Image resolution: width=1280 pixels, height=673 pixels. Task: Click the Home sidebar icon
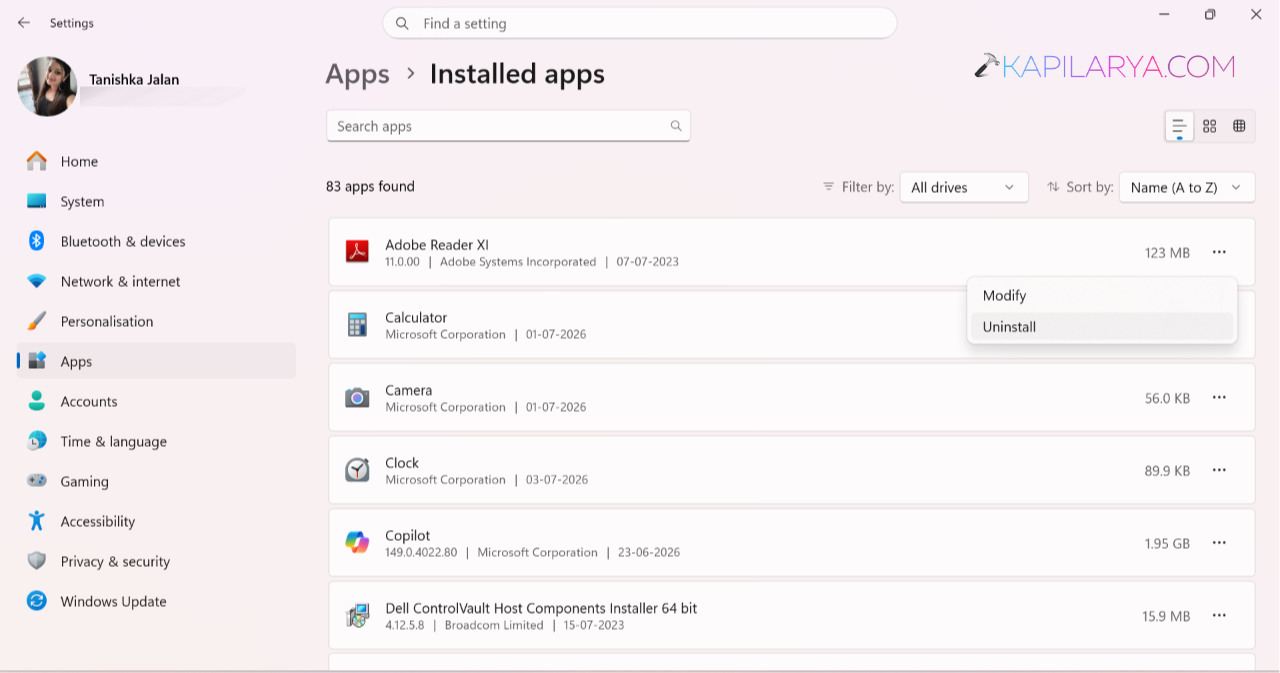click(x=37, y=161)
